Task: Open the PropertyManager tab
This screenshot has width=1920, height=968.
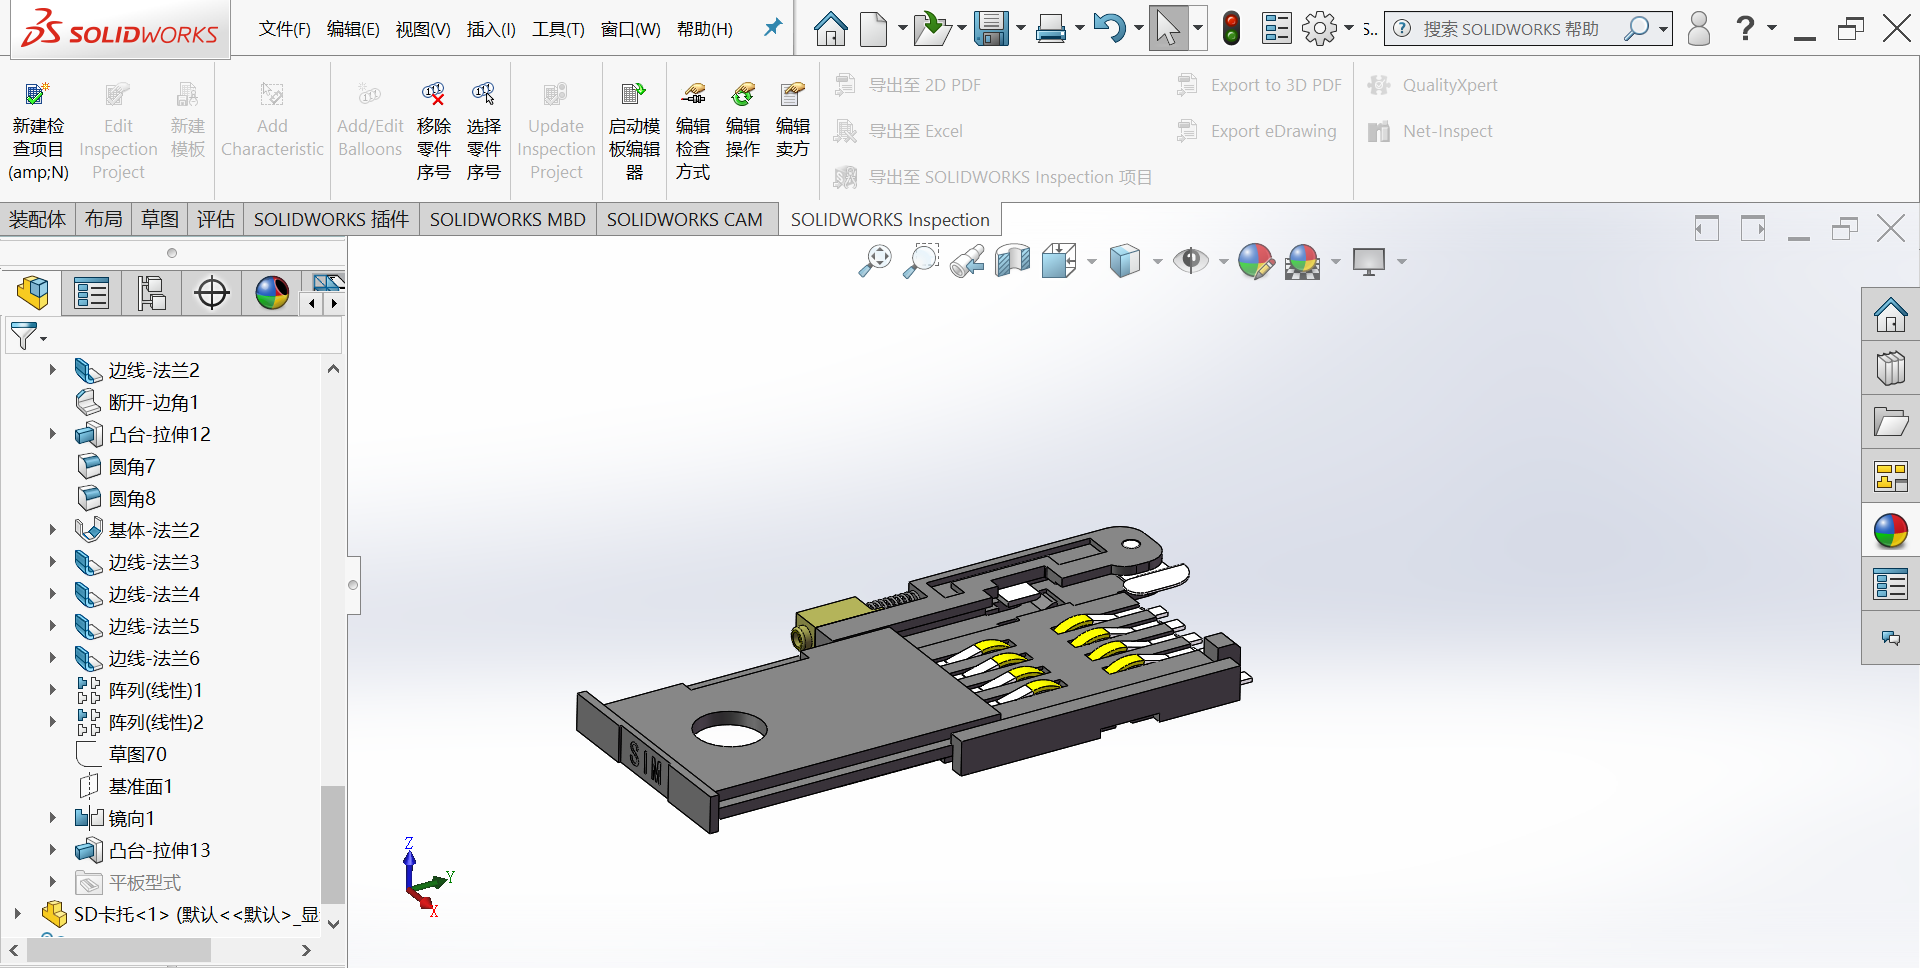Action: pyautogui.click(x=91, y=293)
